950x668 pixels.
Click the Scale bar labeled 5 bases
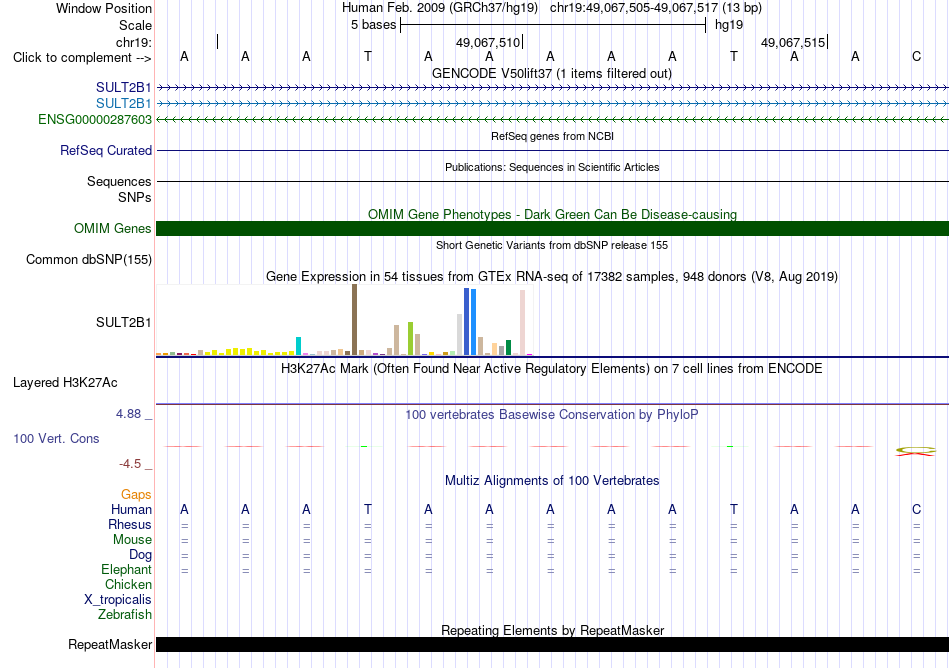point(553,25)
